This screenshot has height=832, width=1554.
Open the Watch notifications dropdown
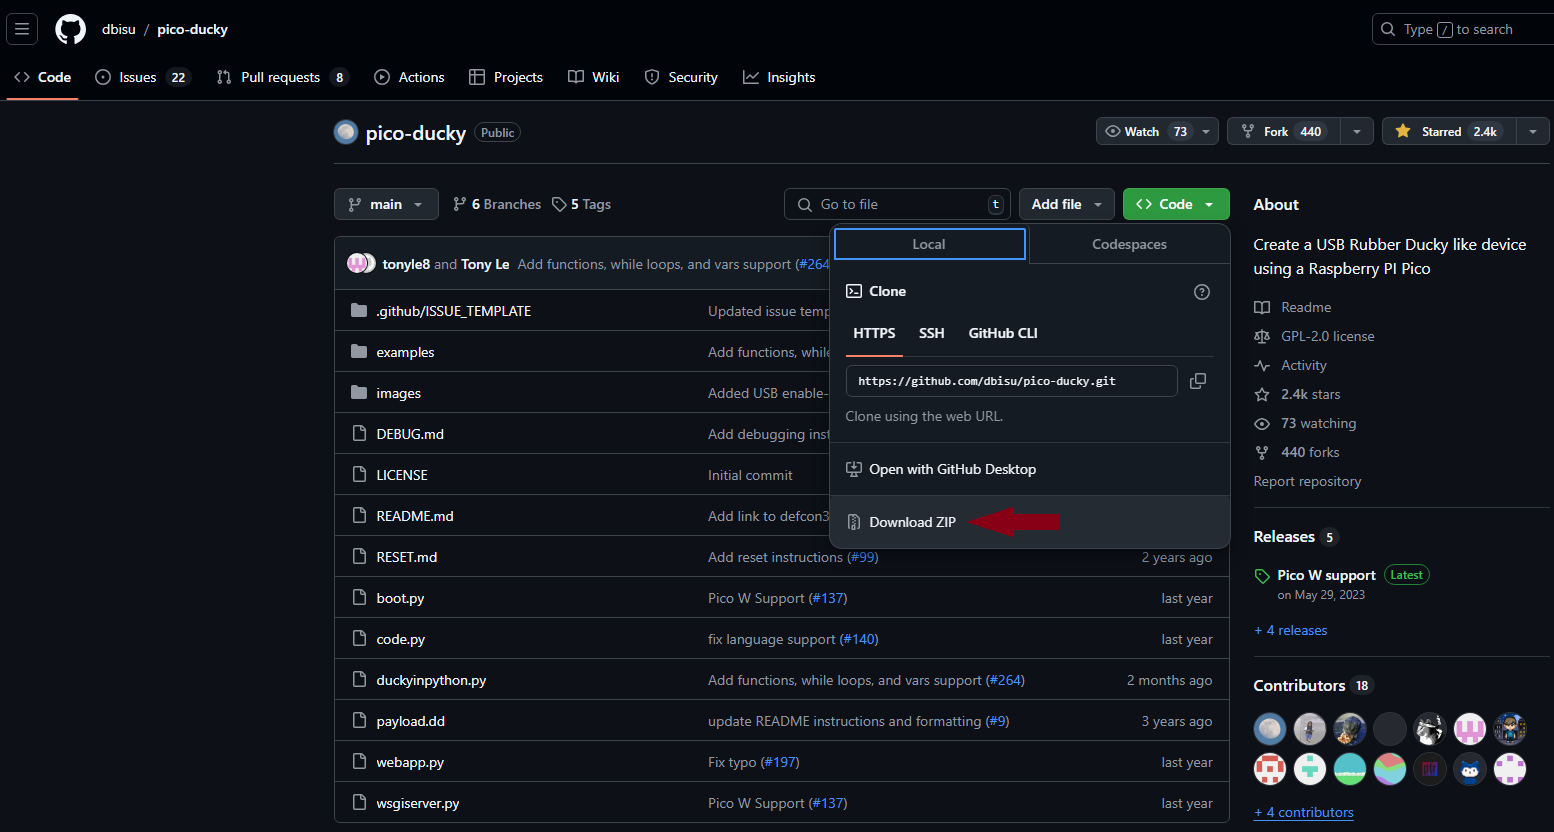point(1157,131)
